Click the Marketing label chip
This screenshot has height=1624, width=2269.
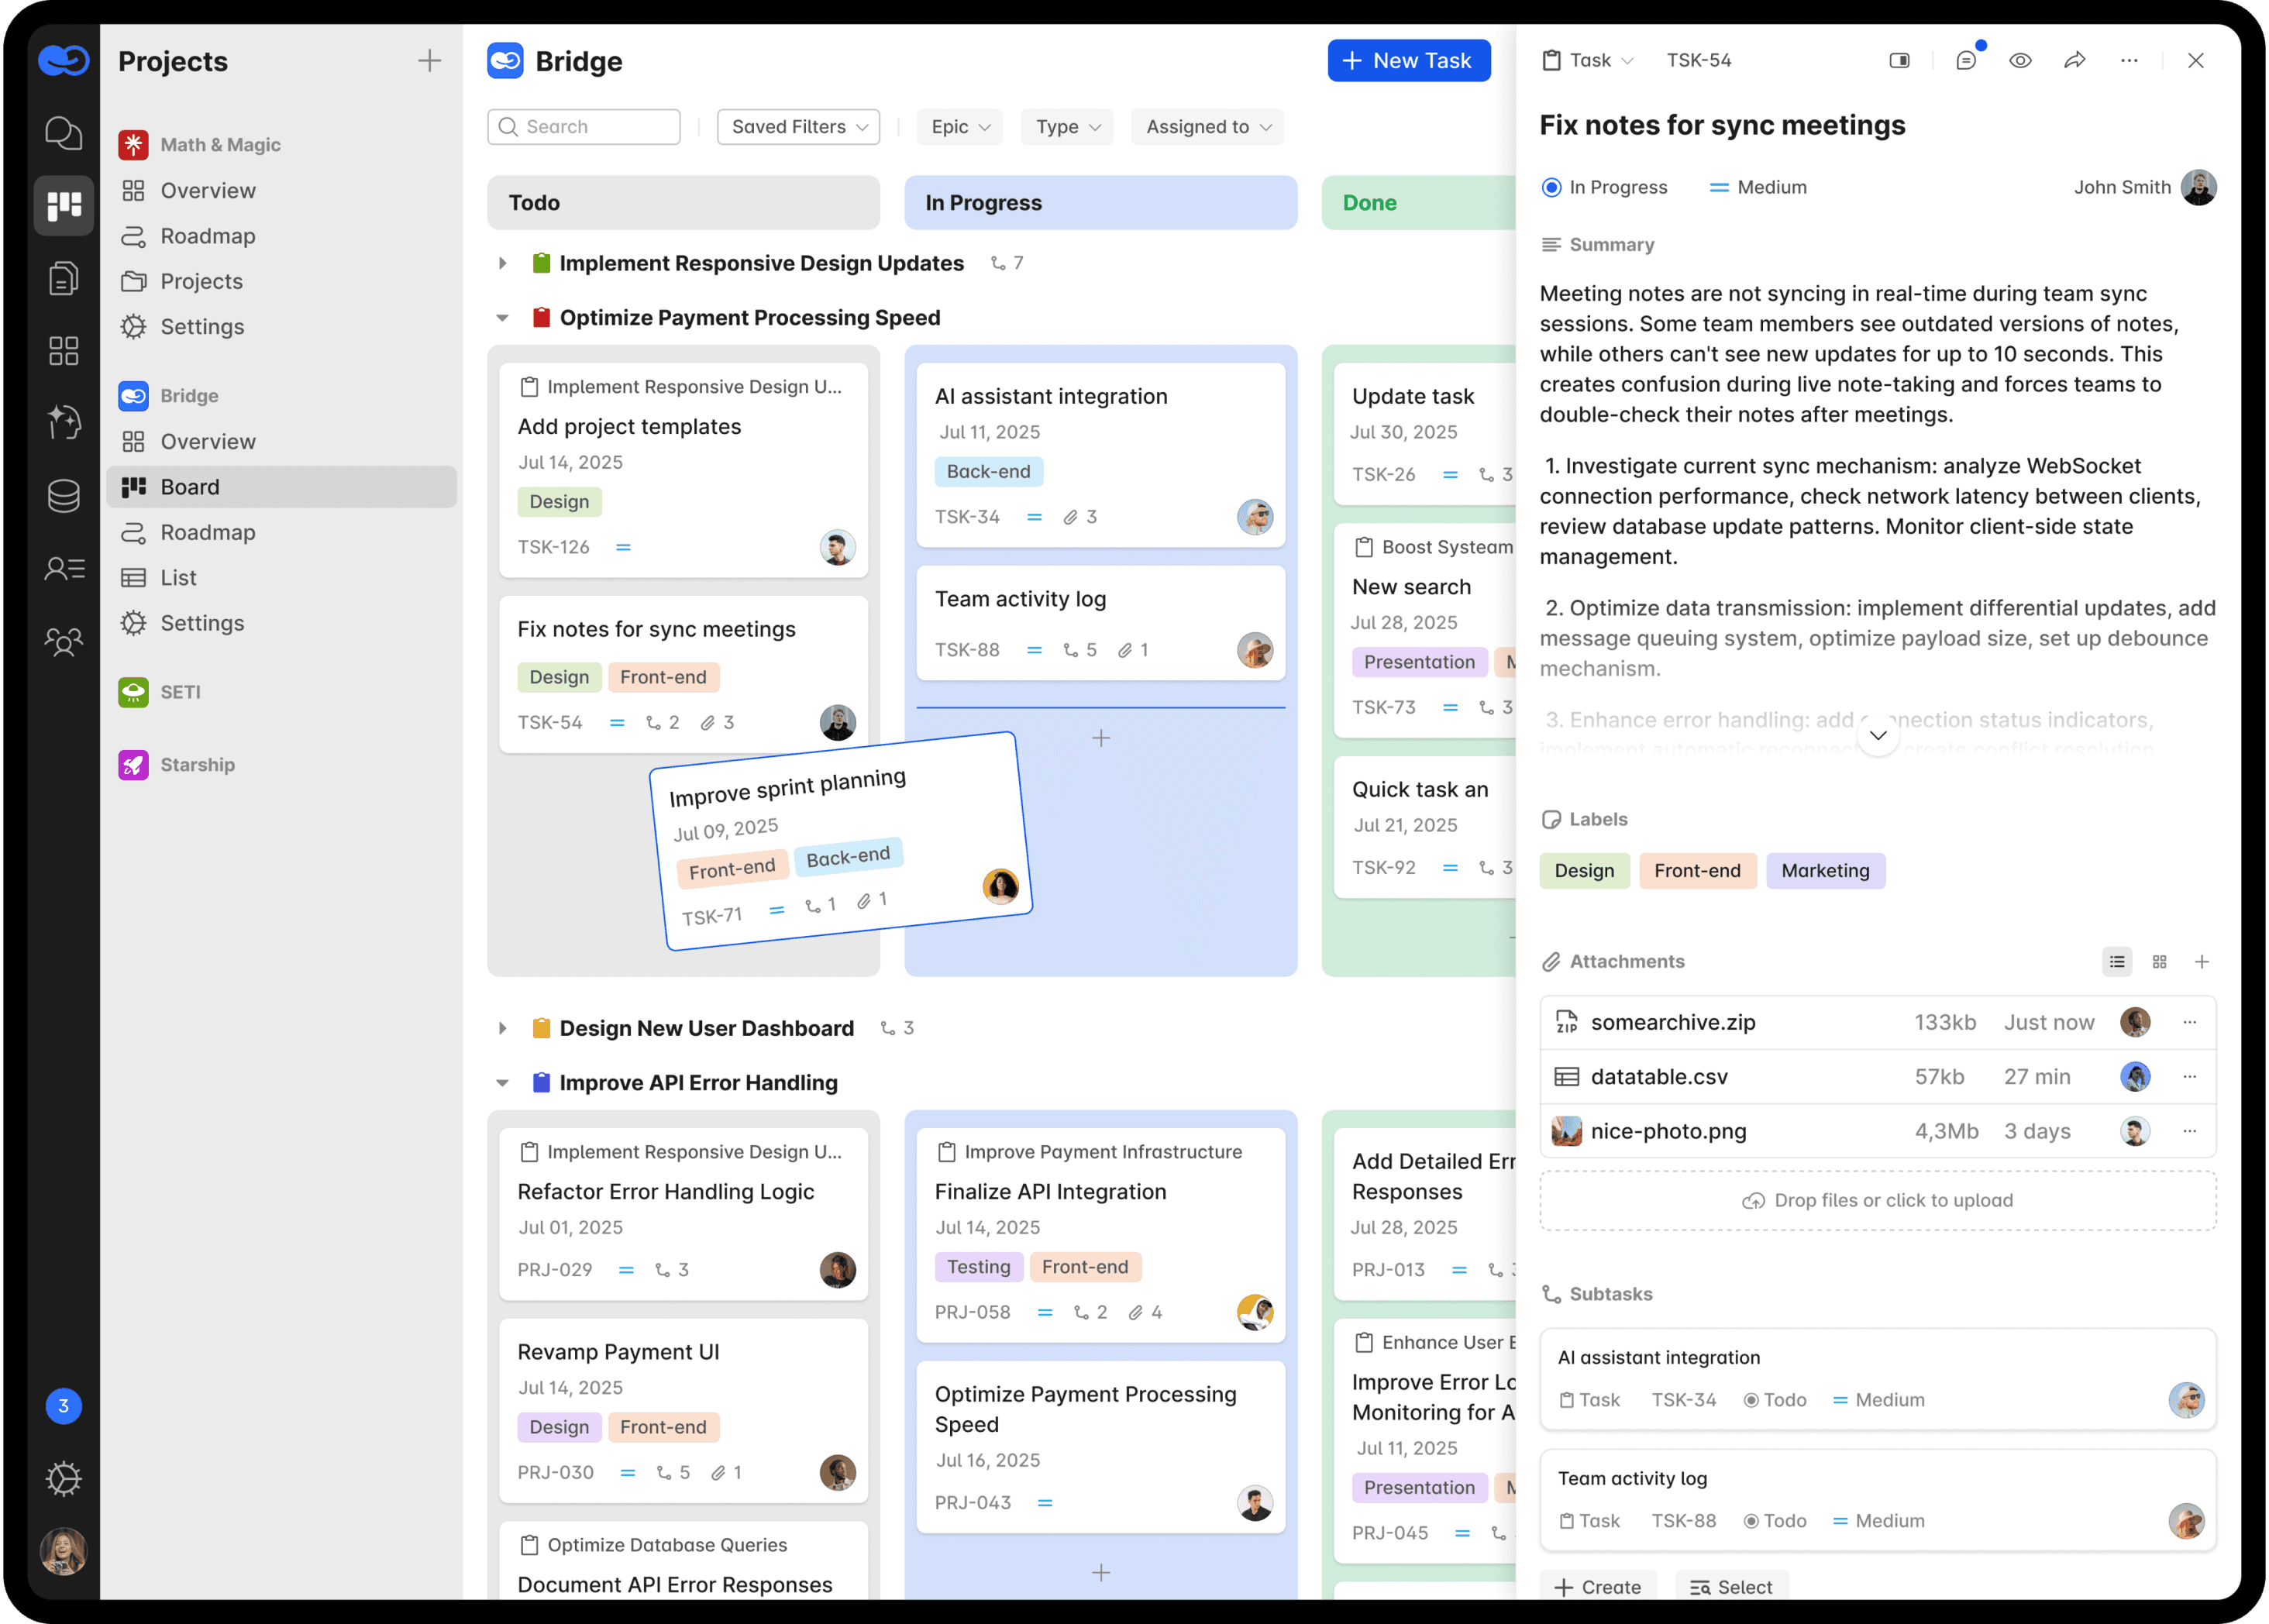tap(1824, 870)
